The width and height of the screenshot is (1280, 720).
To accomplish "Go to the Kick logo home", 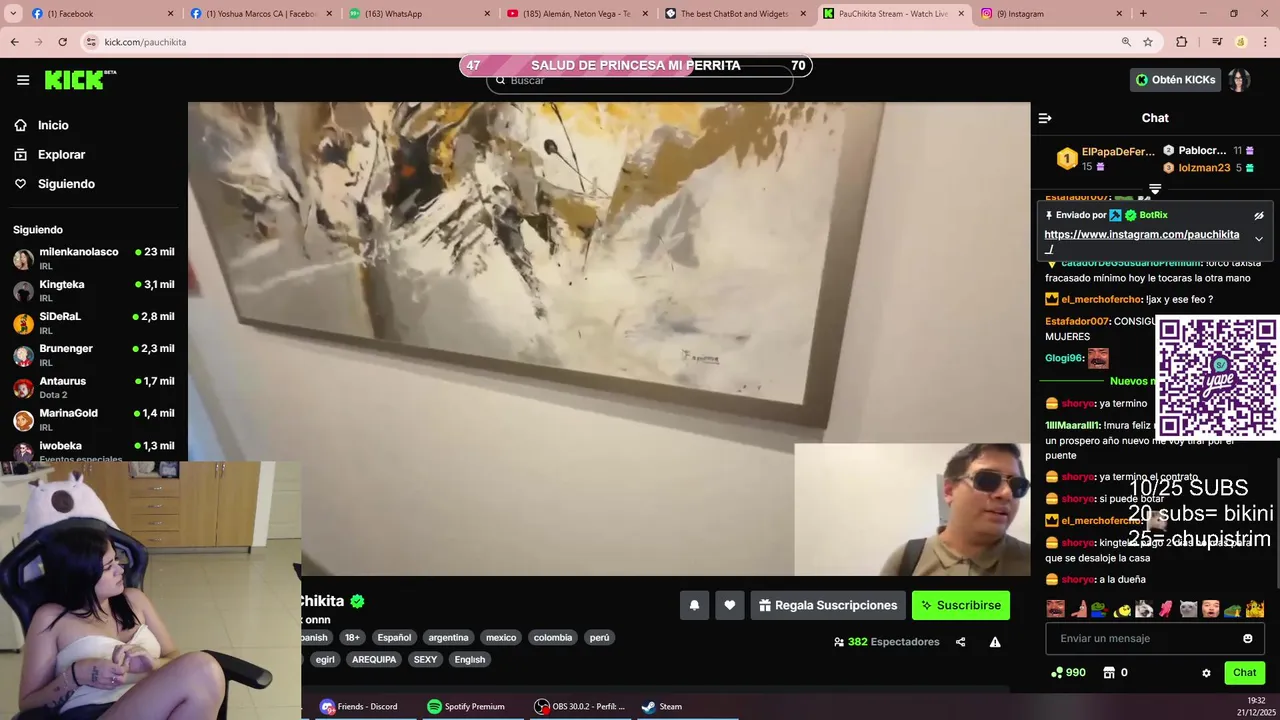I will pos(80,80).
